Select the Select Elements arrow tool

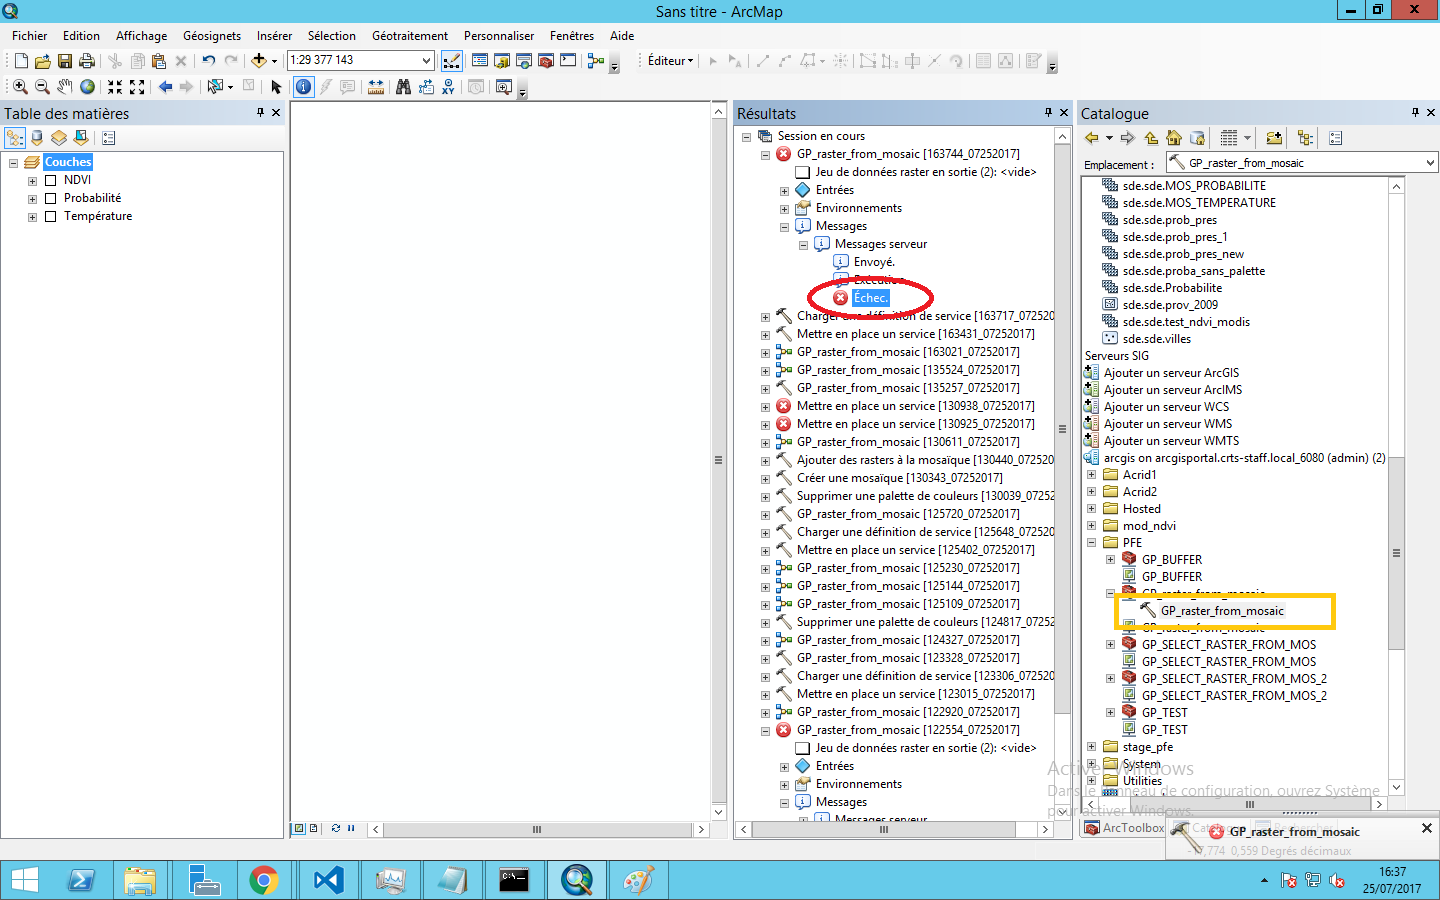(276, 87)
